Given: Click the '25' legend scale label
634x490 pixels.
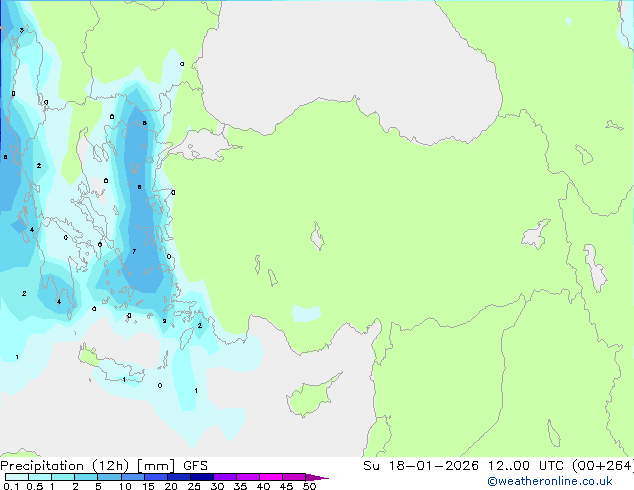Looking at the screenshot, I should tap(194, 486).
